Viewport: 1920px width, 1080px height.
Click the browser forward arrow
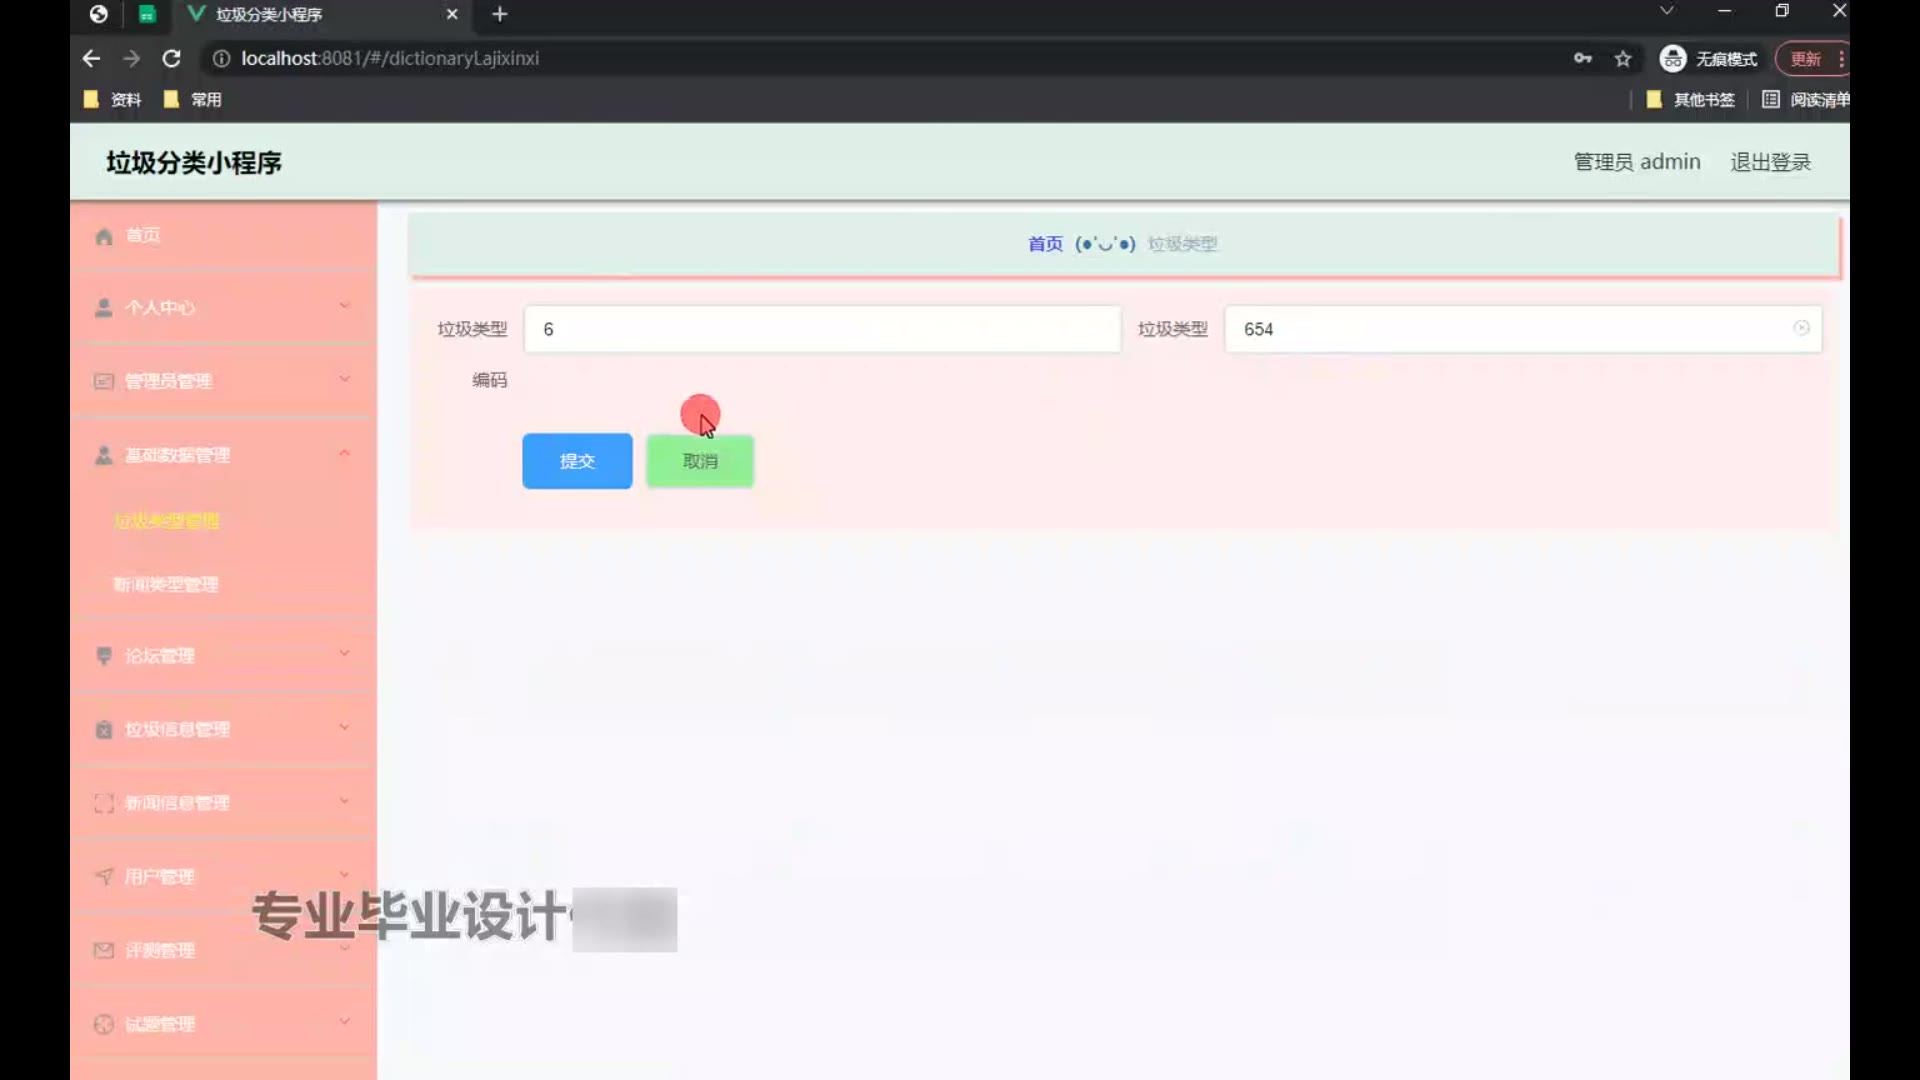131,58
